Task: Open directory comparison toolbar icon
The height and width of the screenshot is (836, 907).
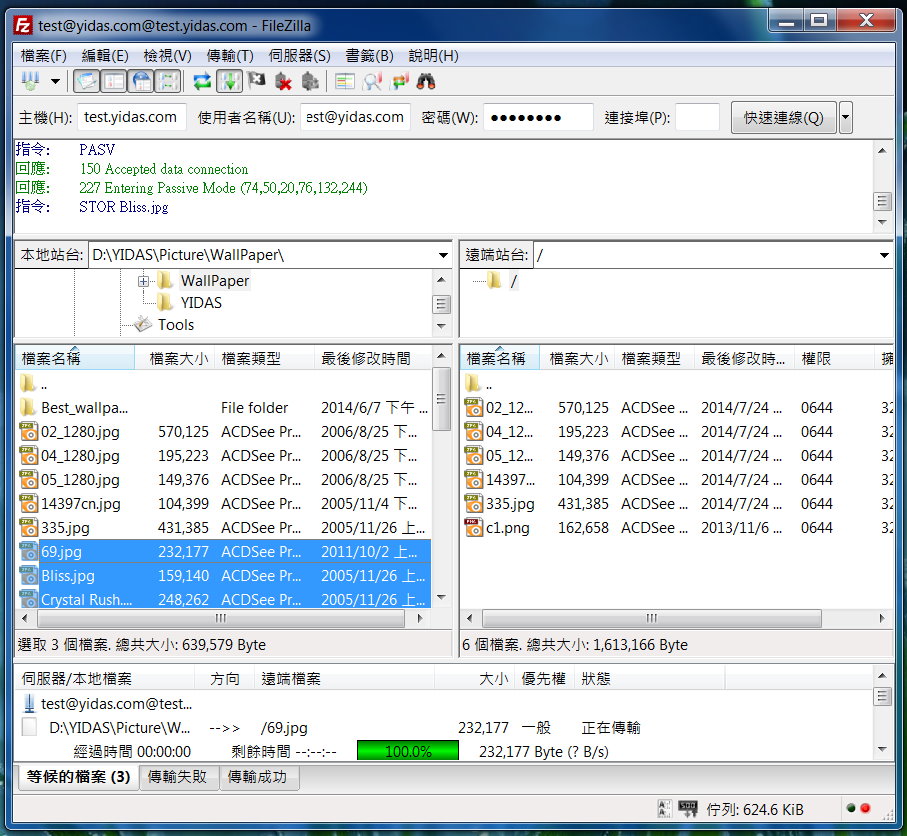Action: click(373, 82)
